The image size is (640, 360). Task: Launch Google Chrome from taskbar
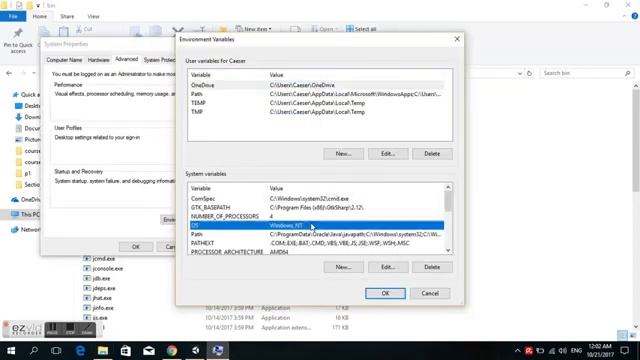172,351
